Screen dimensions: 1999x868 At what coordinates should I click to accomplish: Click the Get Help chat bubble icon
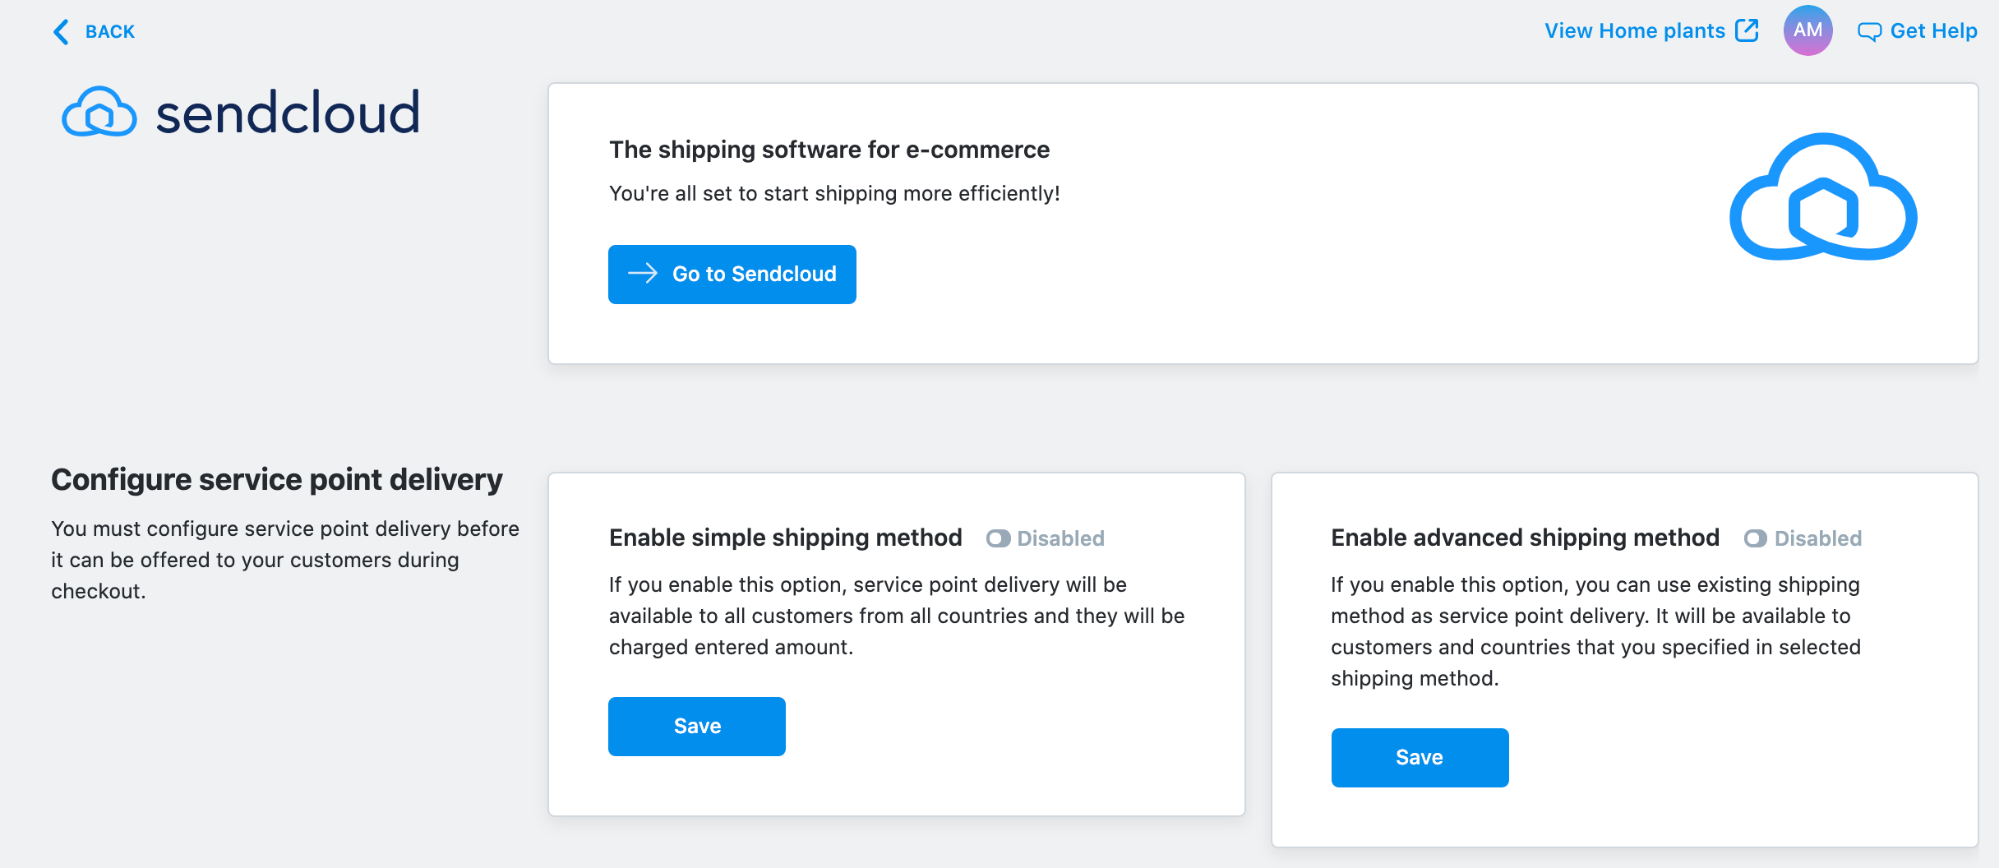coord(1869,32)
